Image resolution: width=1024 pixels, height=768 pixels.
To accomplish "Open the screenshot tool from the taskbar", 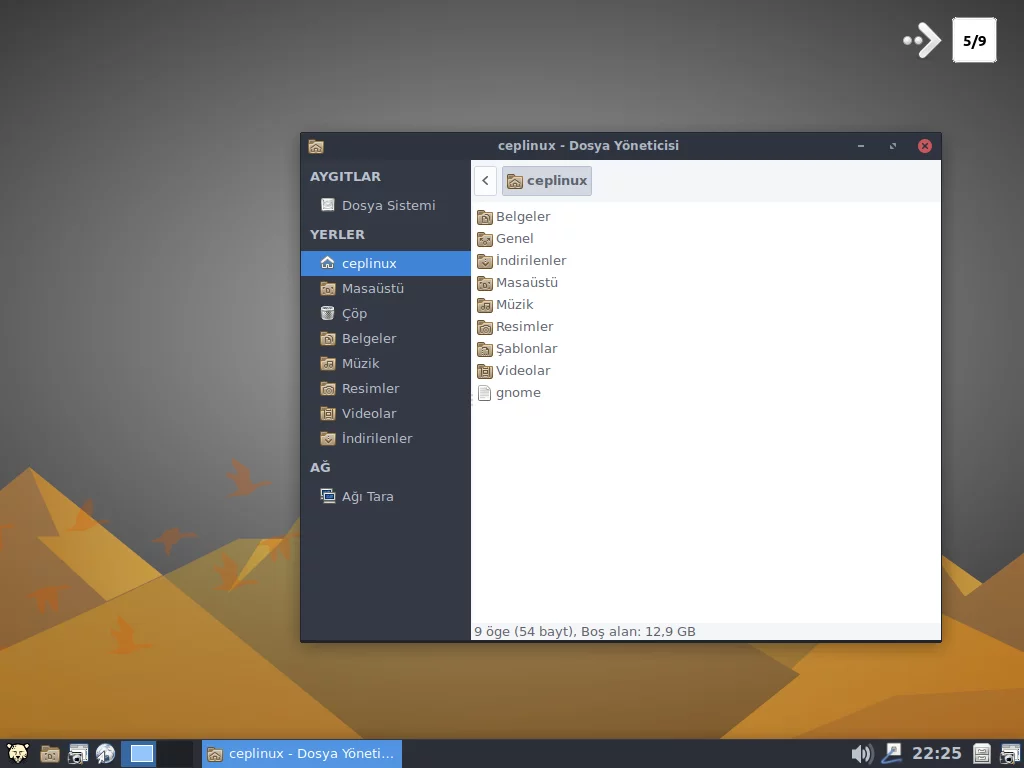I will click(76, 753).
